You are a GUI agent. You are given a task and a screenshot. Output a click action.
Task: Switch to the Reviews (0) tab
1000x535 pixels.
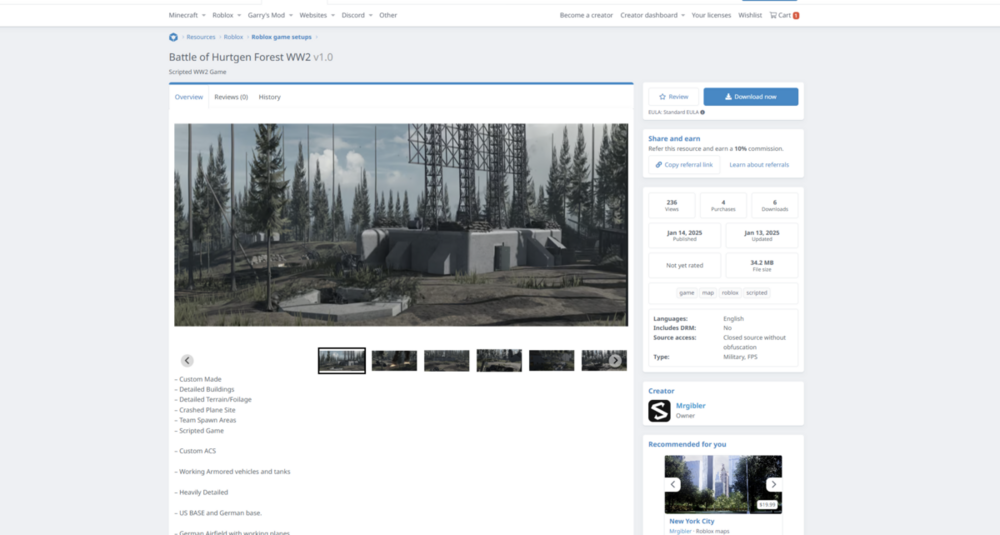tap(231, 97)
